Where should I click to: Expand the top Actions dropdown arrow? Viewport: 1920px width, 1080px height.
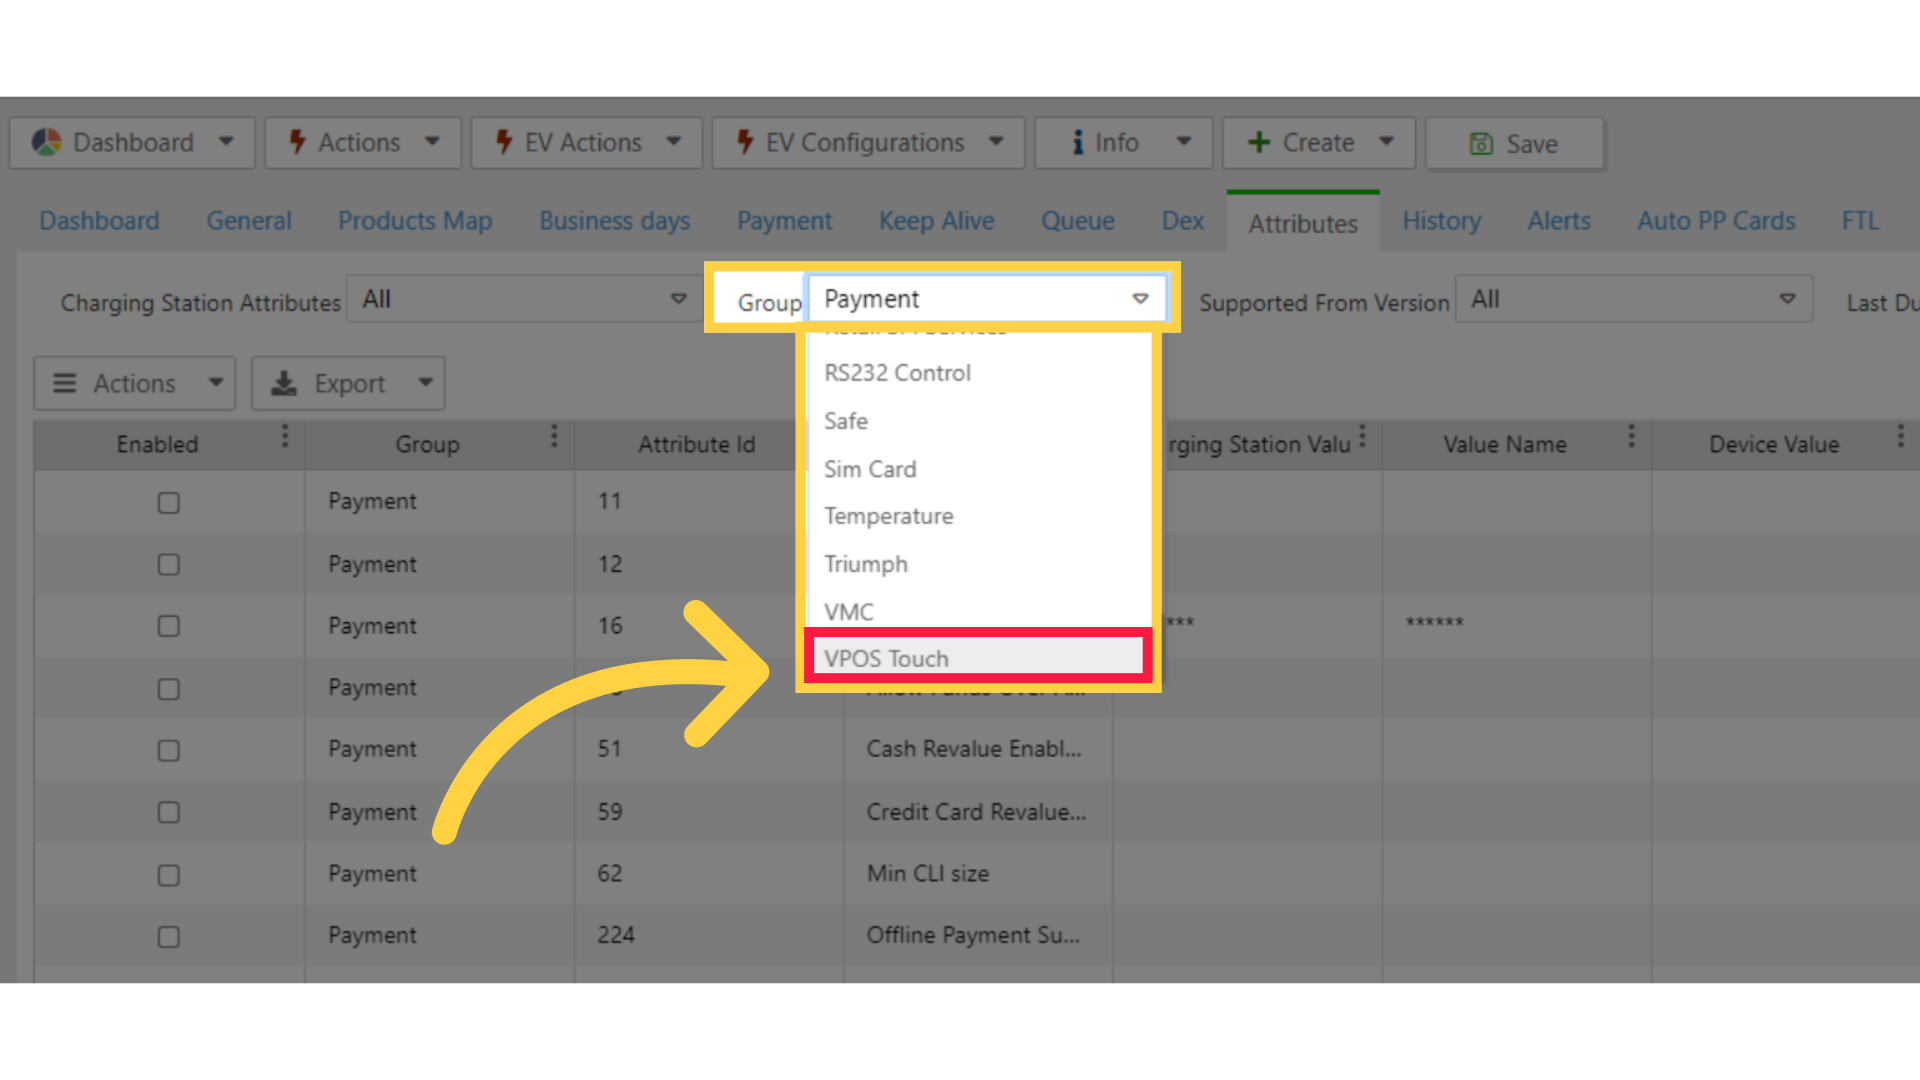(x=432, y=142)
